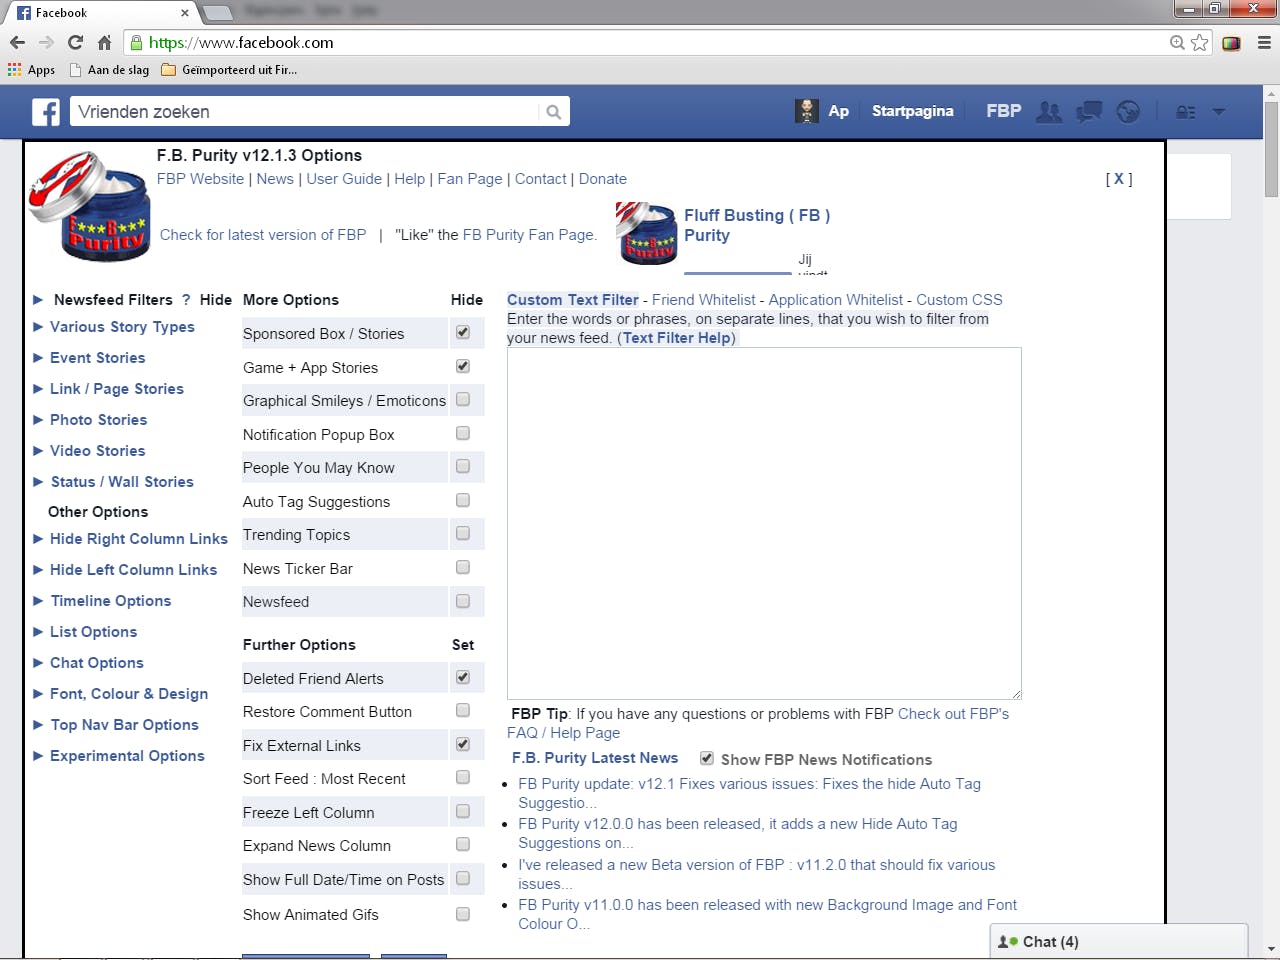Click Check for latest version of FBP
1280x960 pixels.
click(x=263, y=234)
